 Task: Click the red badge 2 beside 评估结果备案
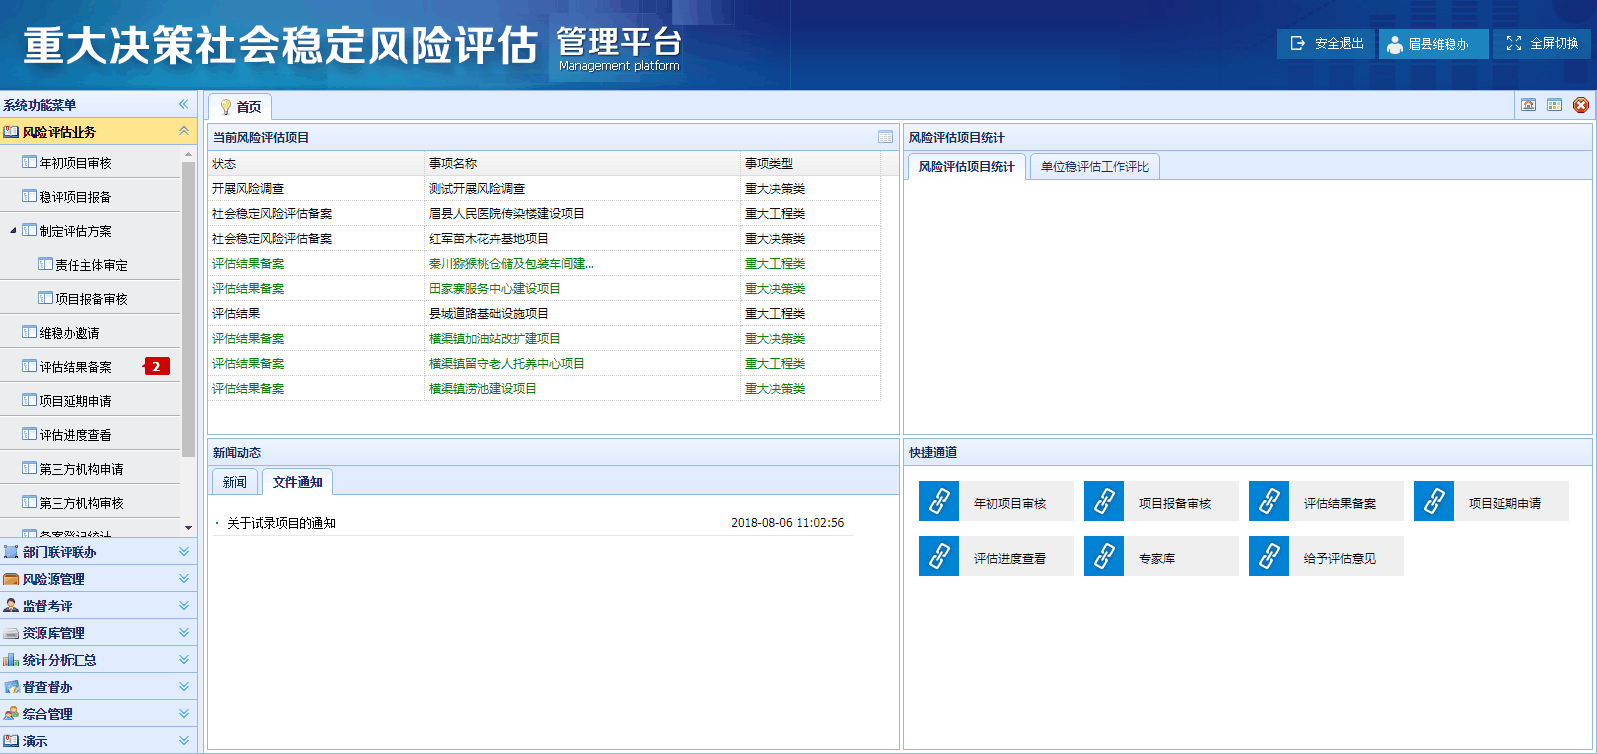pos(157,367)
